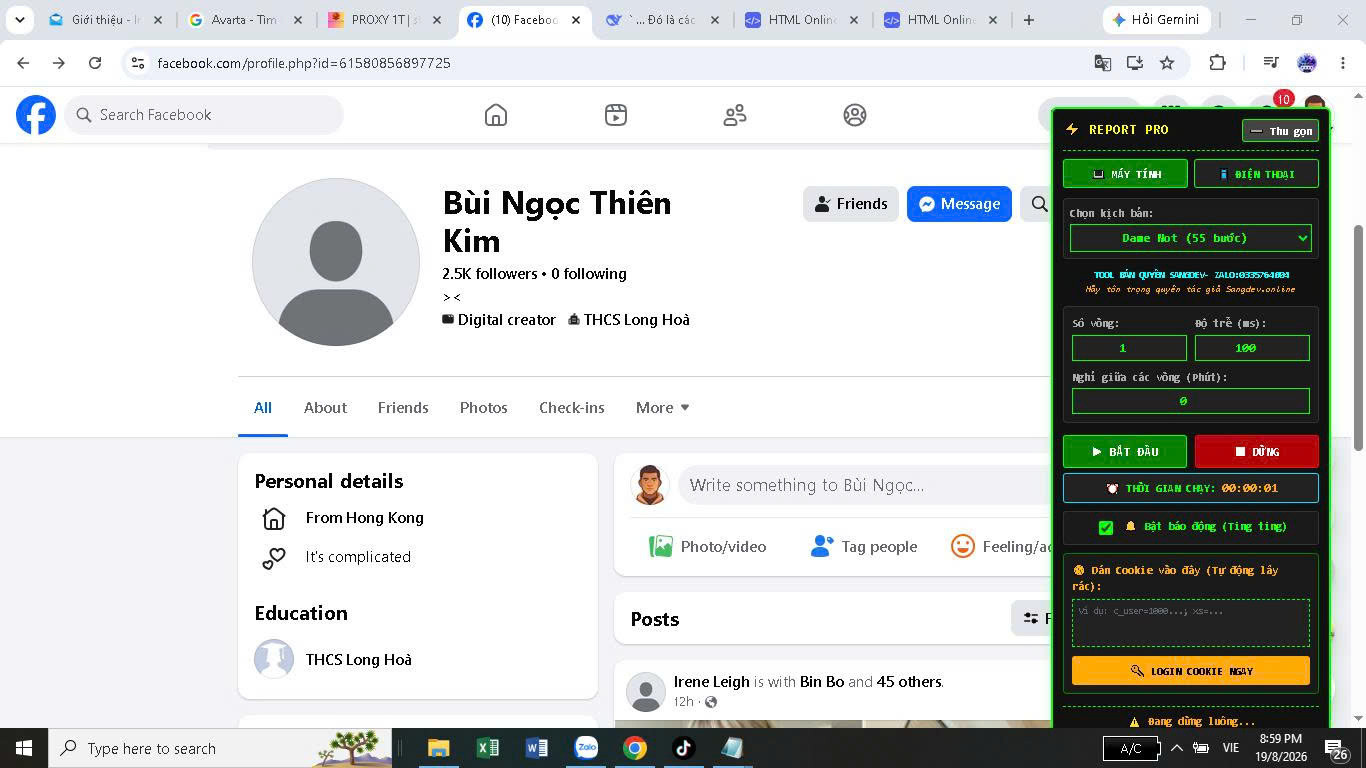This screenshot has height=768, width=1366.
Task: Click LOGIN COOKIE NGAY button
Action: 1191,671
